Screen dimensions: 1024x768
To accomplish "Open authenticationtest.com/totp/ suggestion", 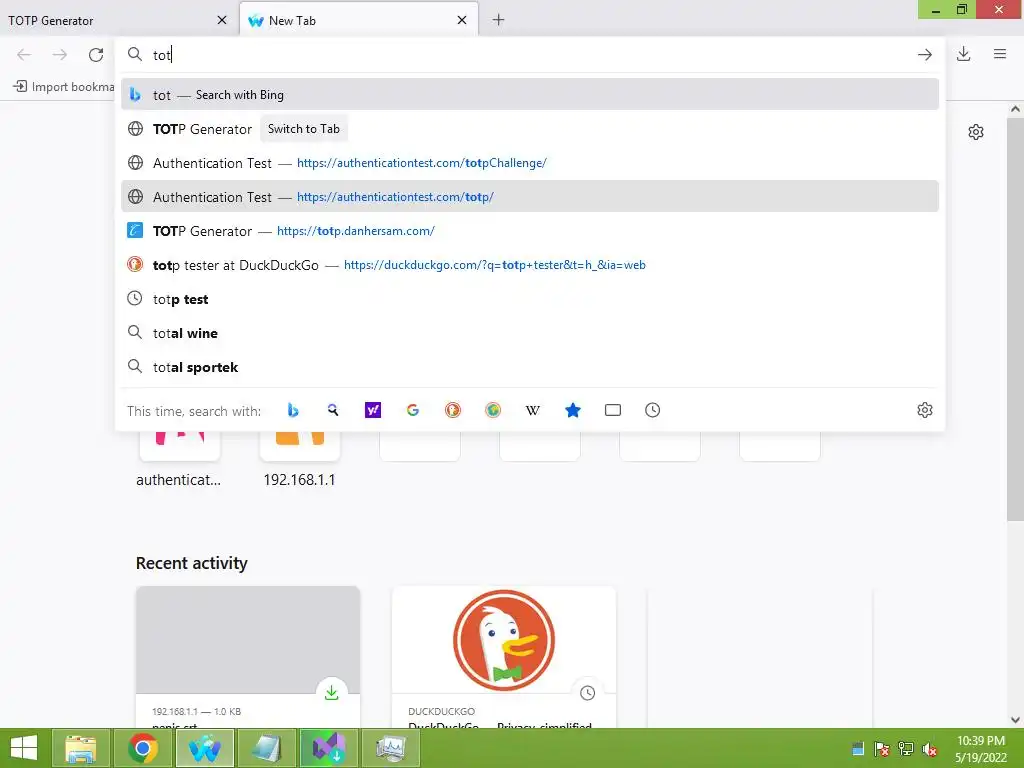I will [530, 197].
